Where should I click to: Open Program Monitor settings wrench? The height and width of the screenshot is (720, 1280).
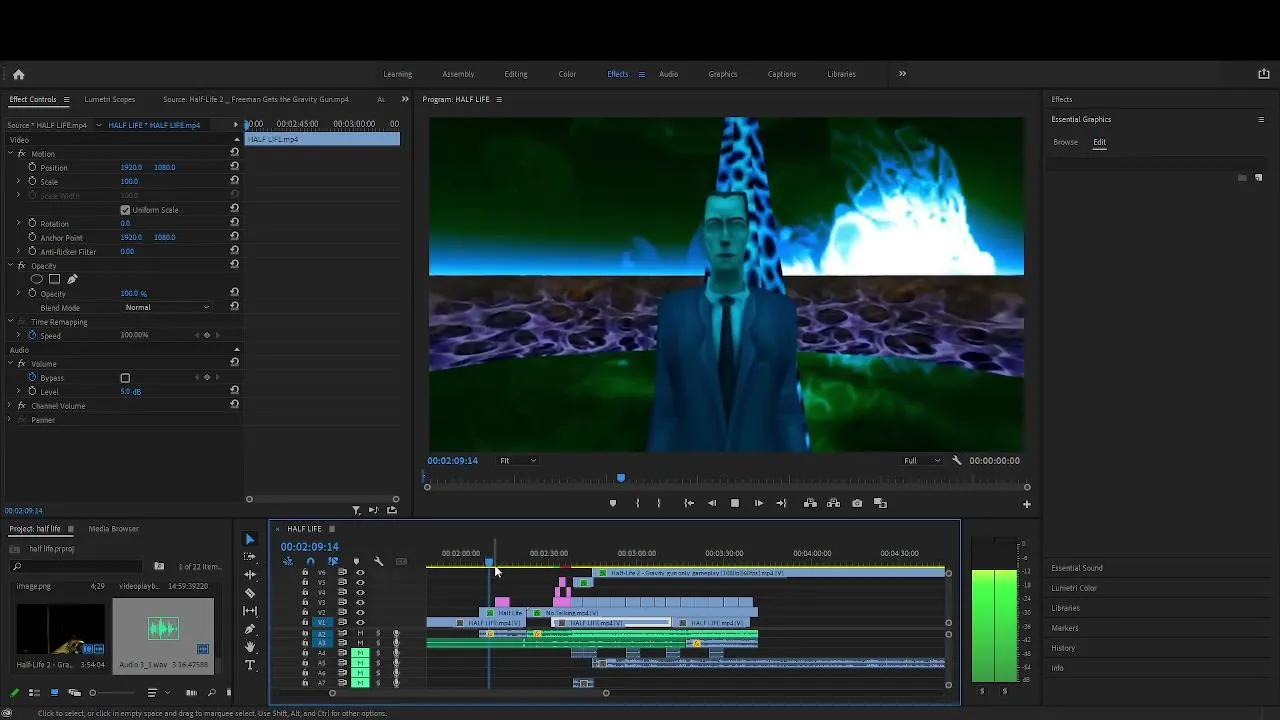957,461
